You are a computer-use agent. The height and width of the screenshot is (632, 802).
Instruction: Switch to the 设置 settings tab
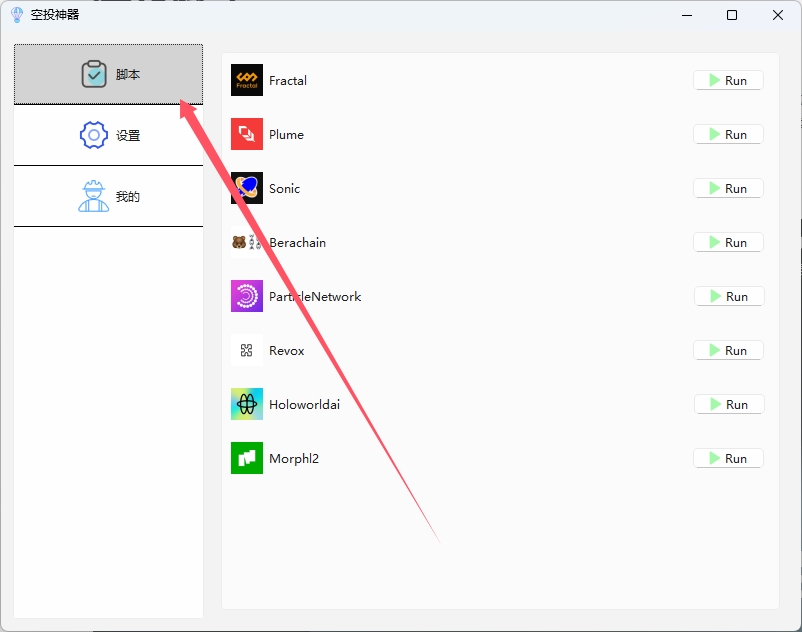click(108, 135)
